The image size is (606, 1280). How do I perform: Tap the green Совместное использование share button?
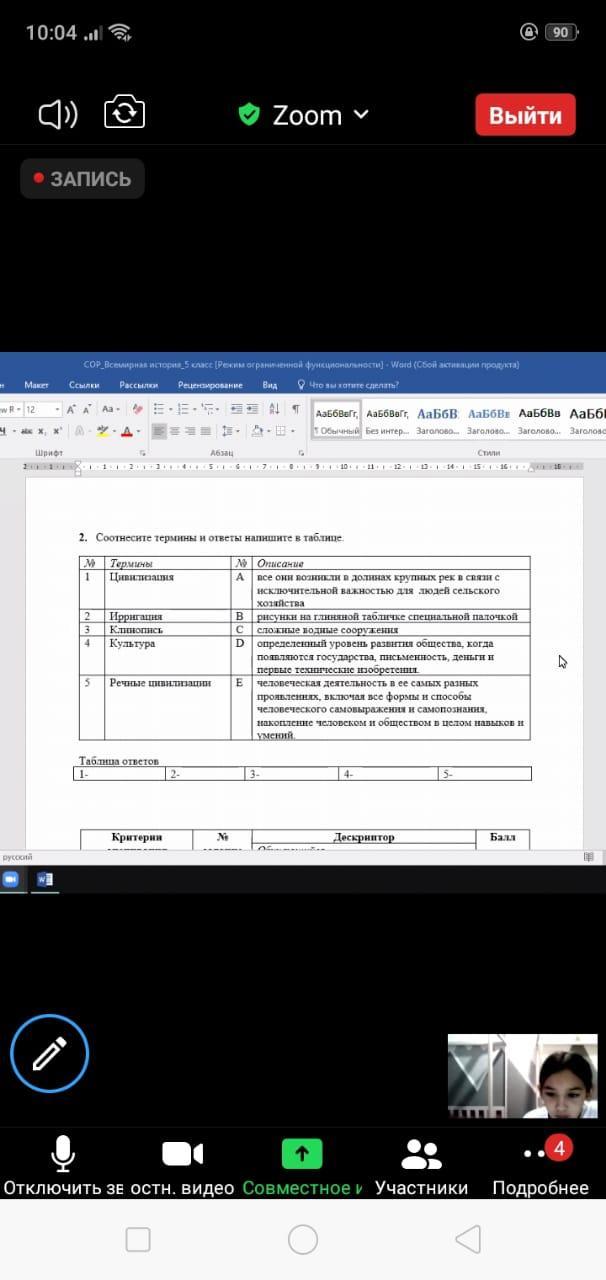click(x=302, y=1166)
